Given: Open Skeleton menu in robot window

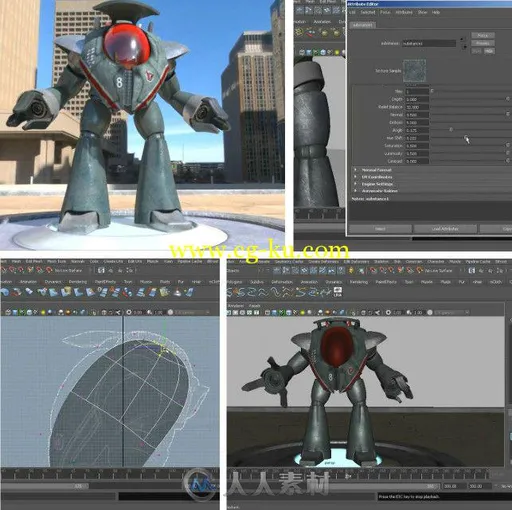Looking at the screenshot, I should [x=381, y=262].
